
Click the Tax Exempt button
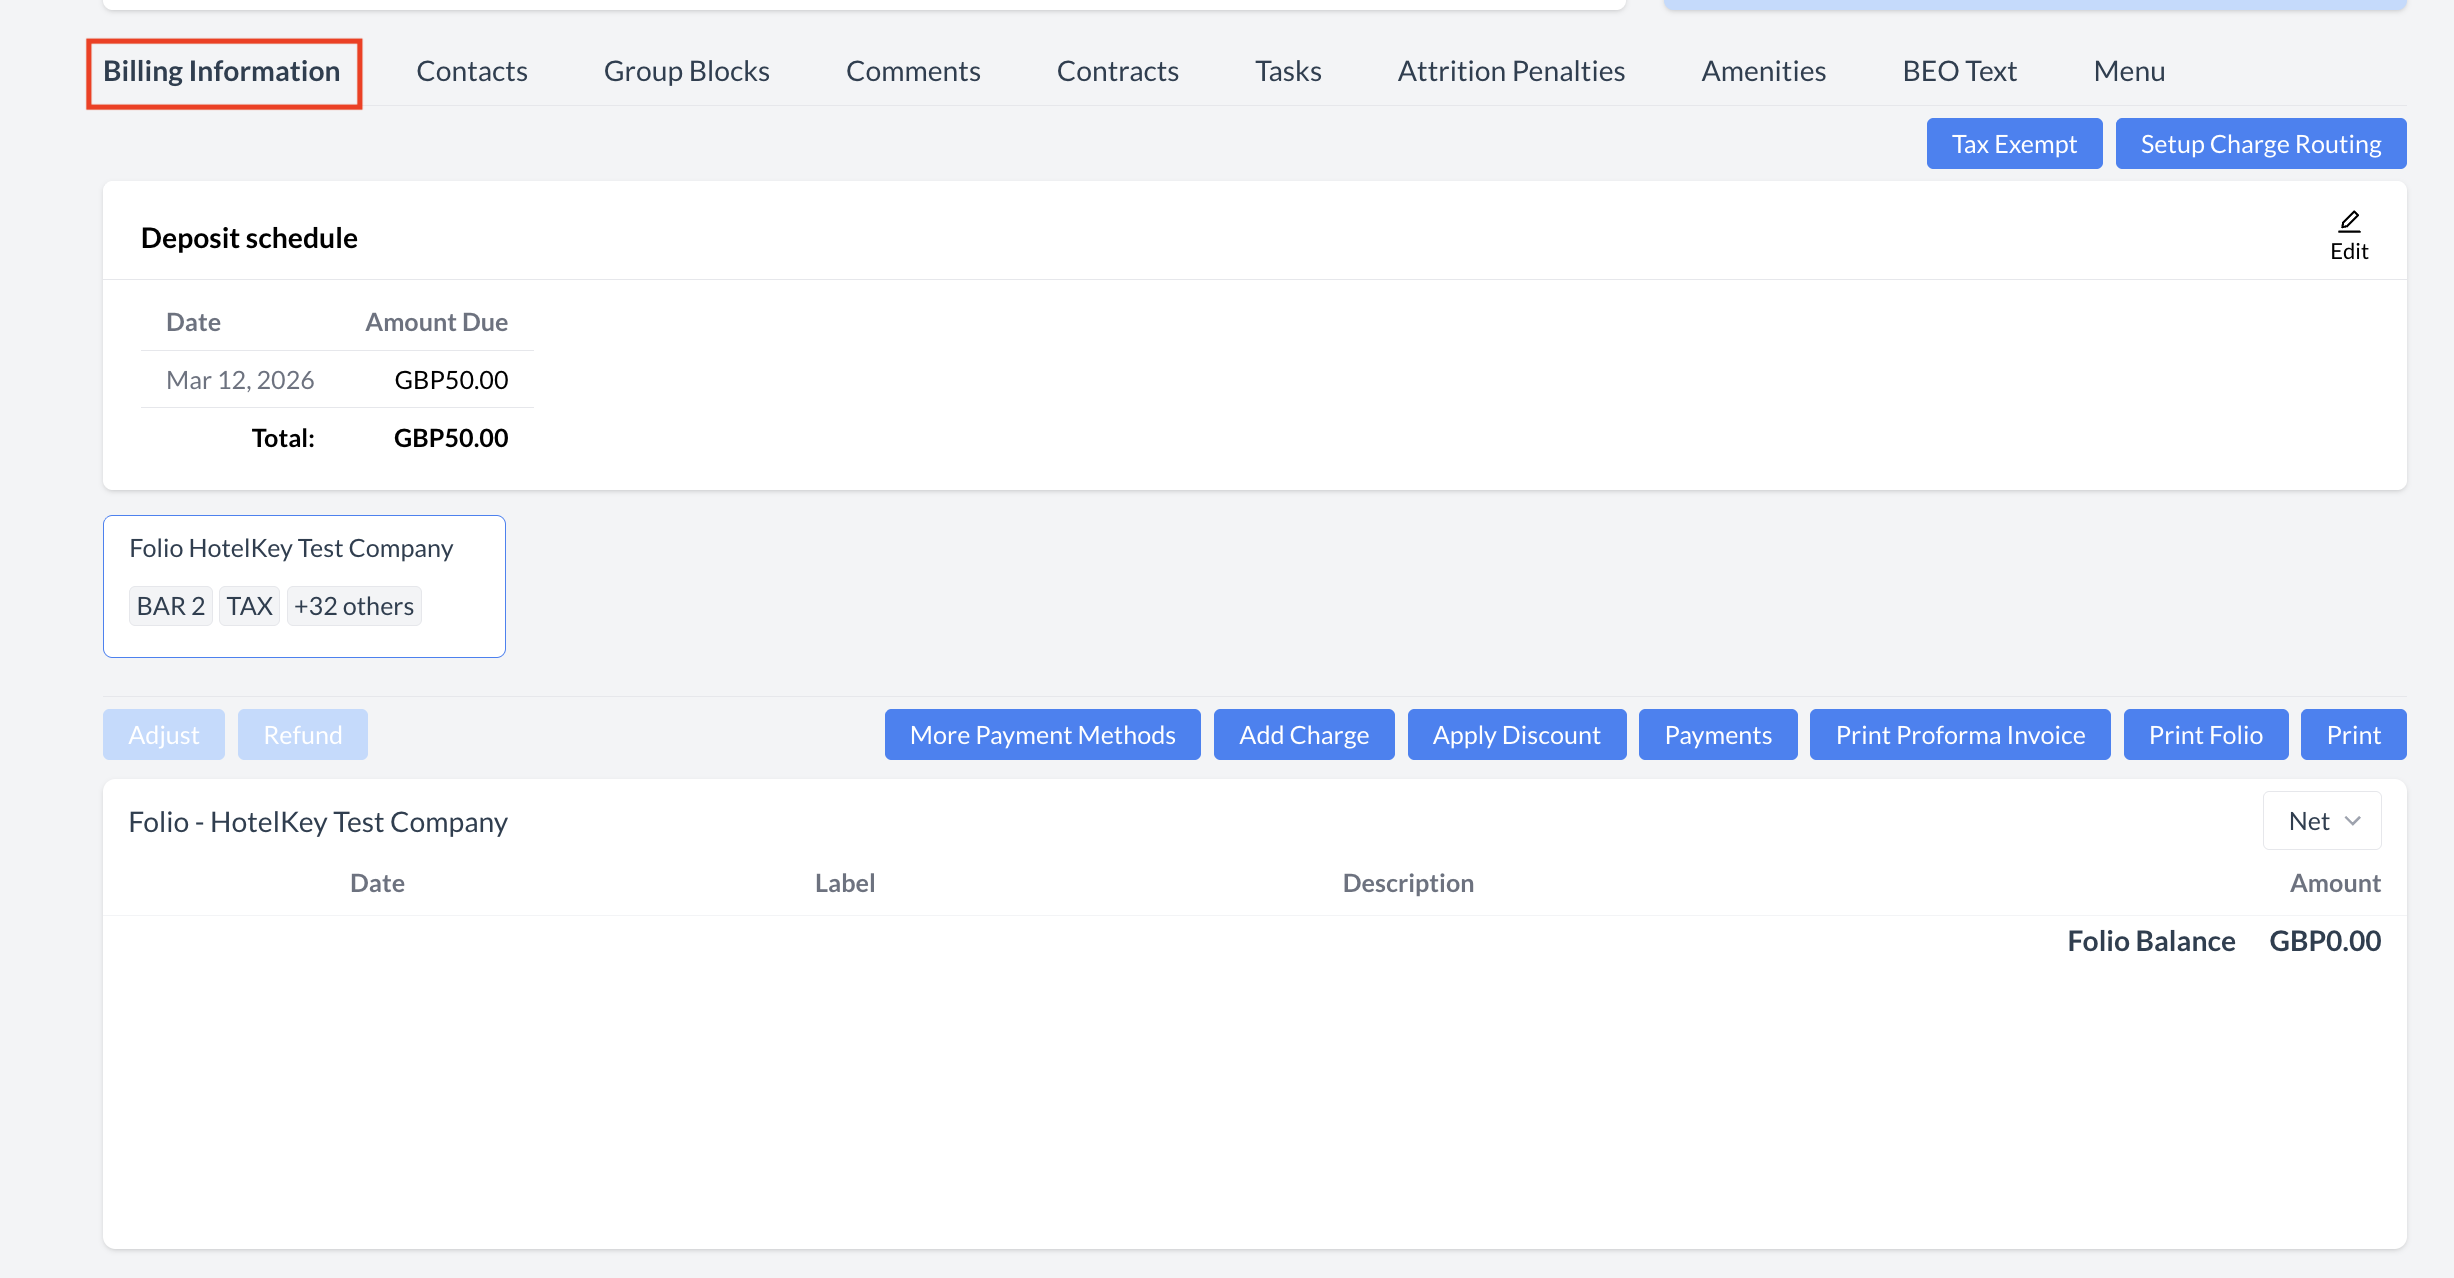point(2014,143)
